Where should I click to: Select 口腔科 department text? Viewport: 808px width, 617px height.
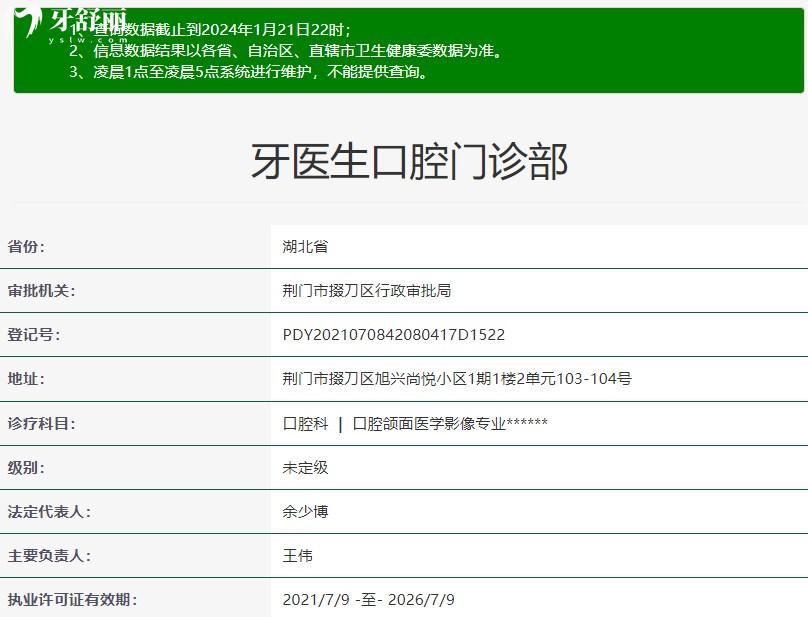[x=305, y=424]
